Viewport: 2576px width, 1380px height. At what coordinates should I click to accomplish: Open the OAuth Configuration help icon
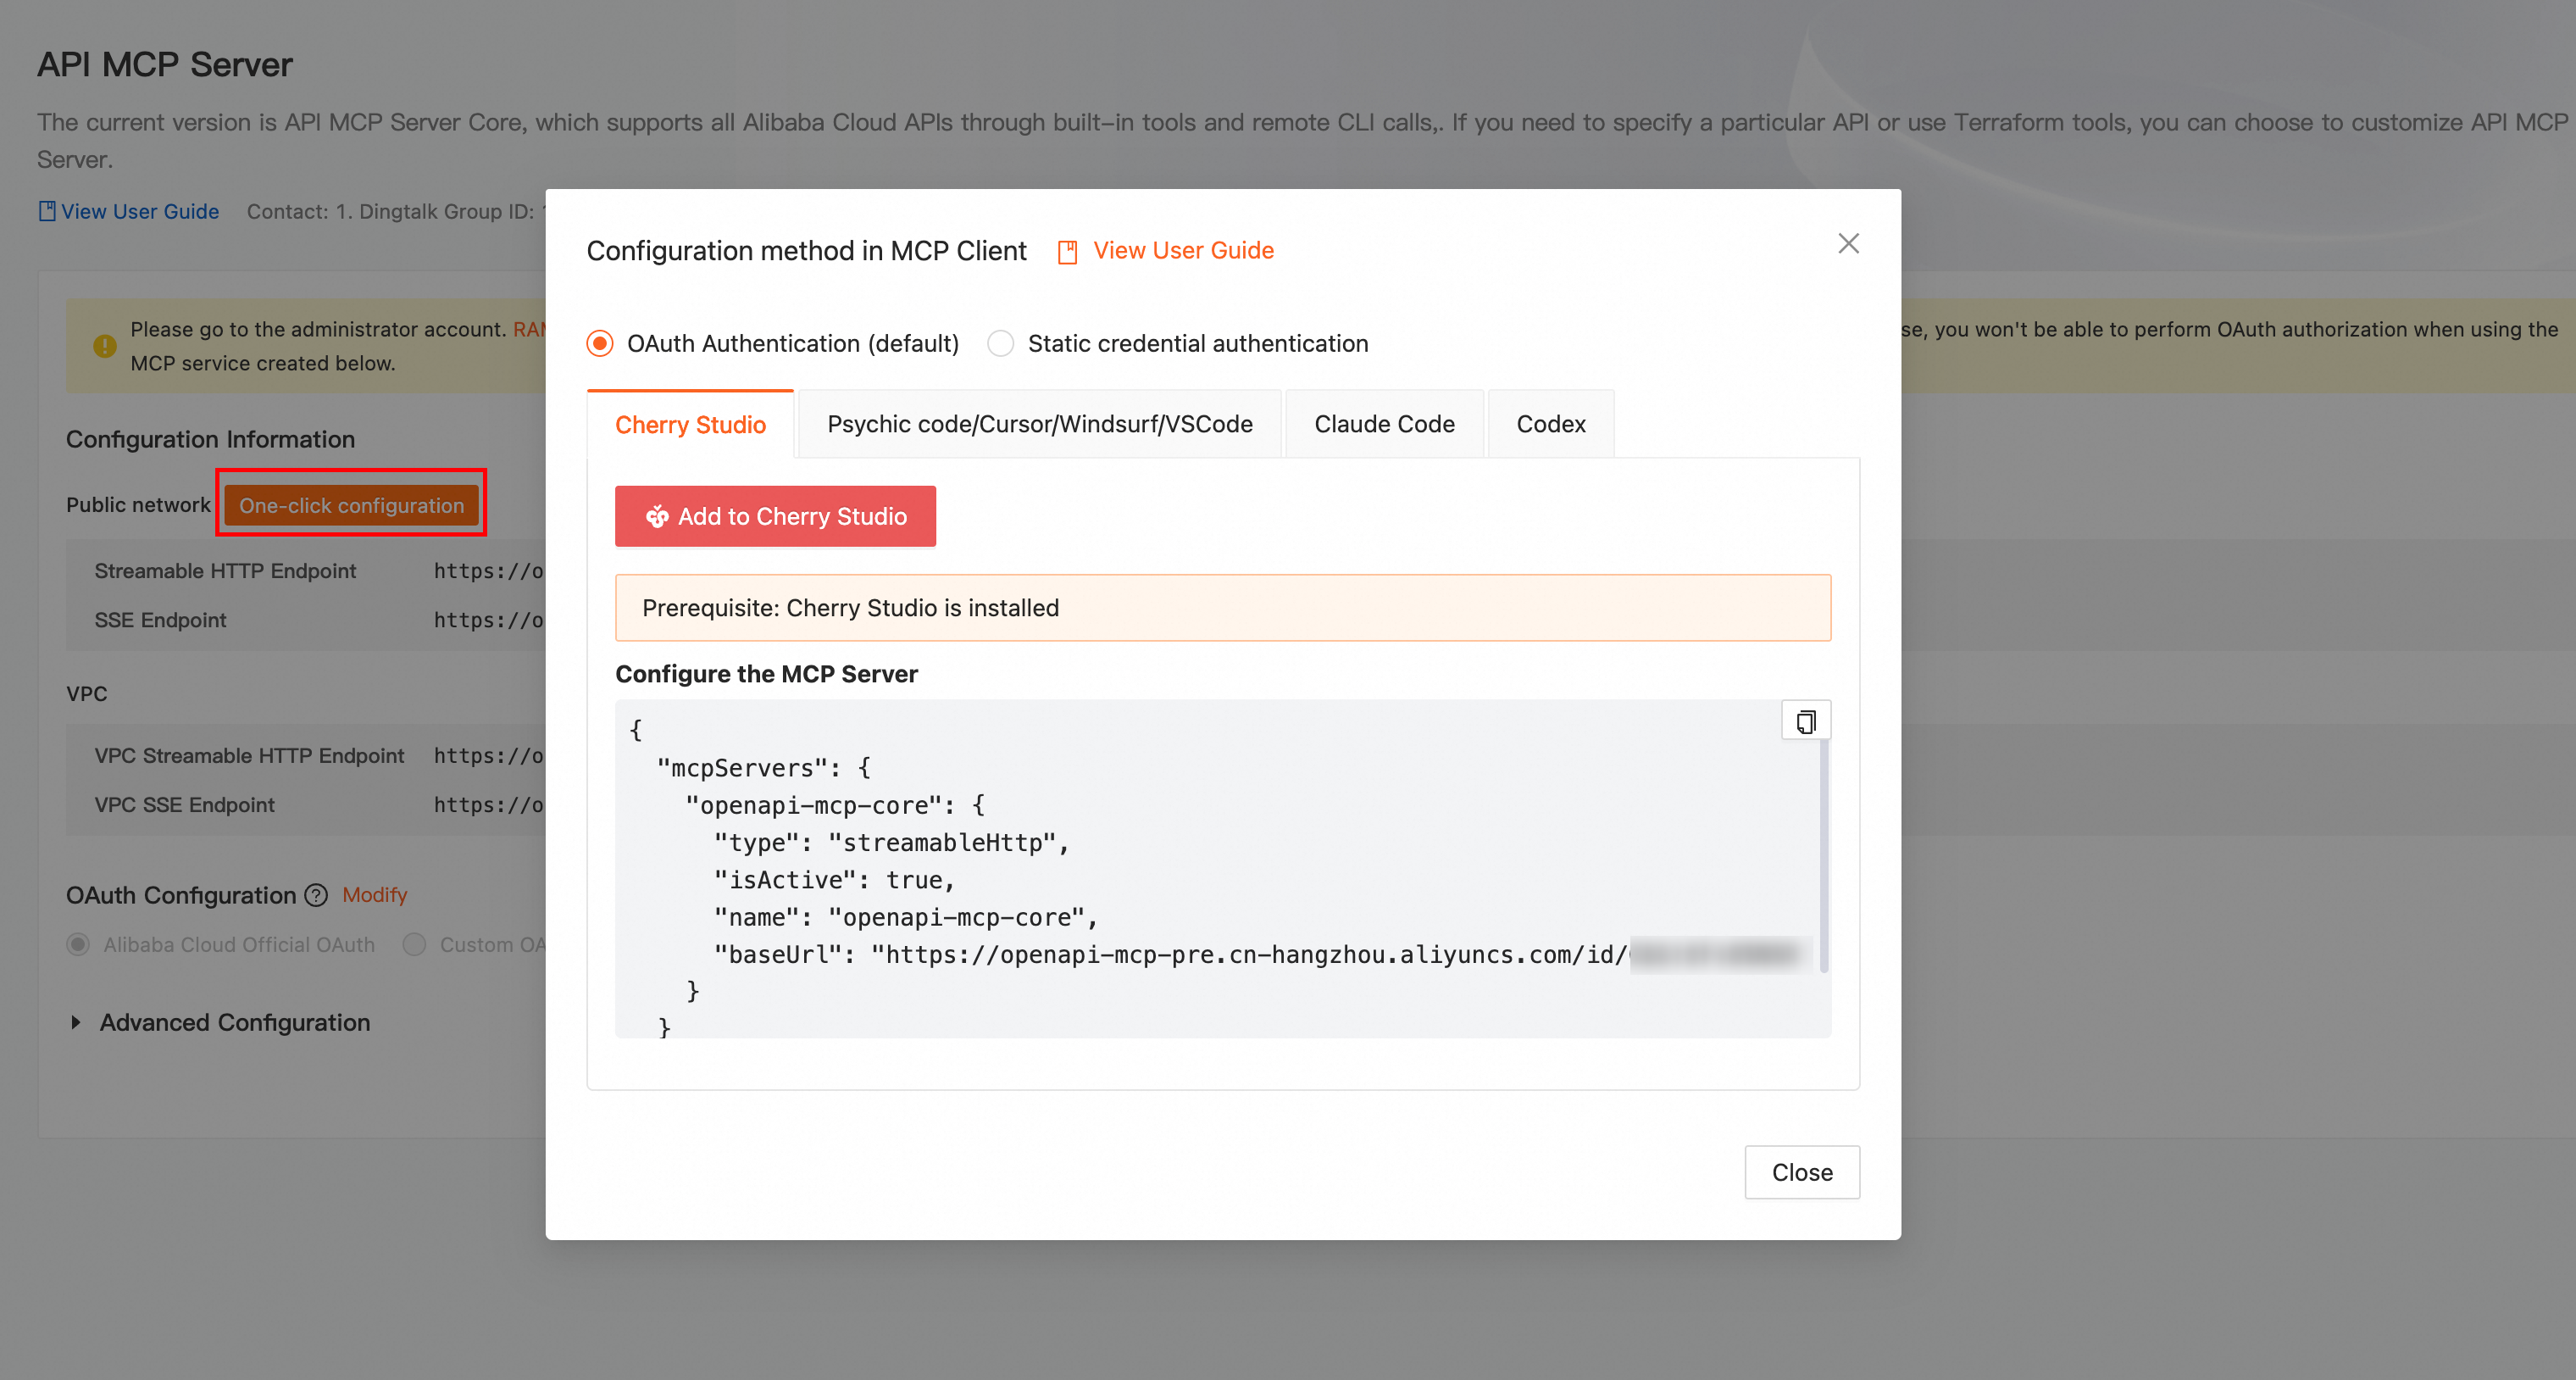(316, 895)
